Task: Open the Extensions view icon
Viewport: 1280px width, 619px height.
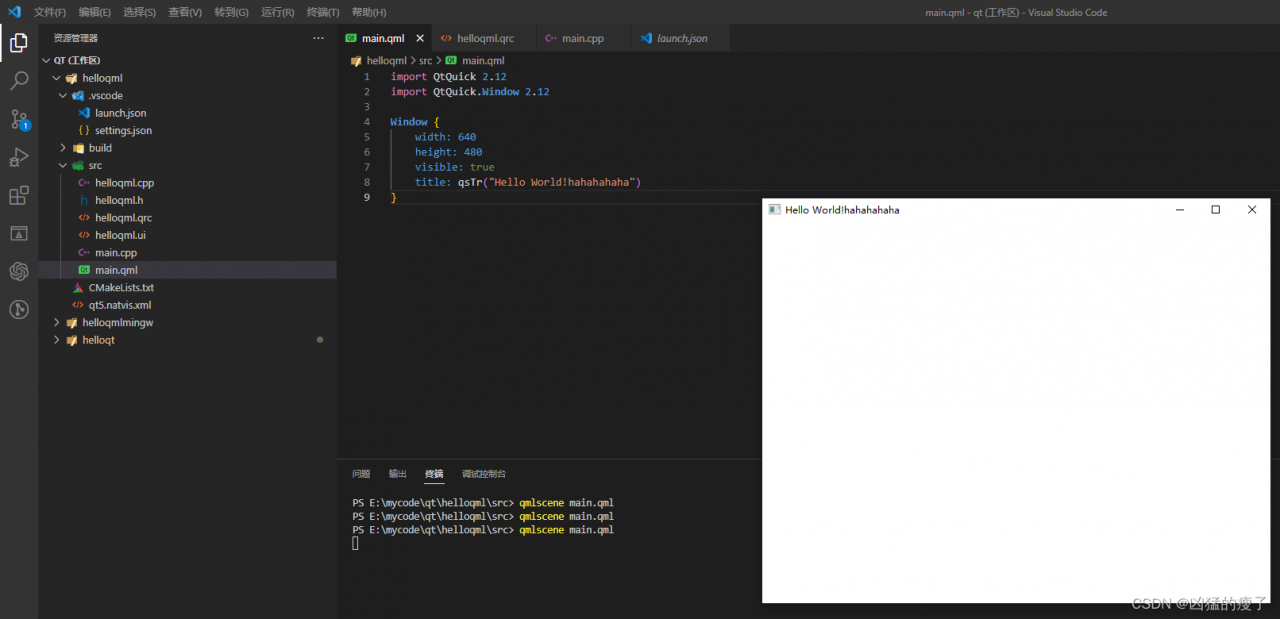Action: (18, 195)
